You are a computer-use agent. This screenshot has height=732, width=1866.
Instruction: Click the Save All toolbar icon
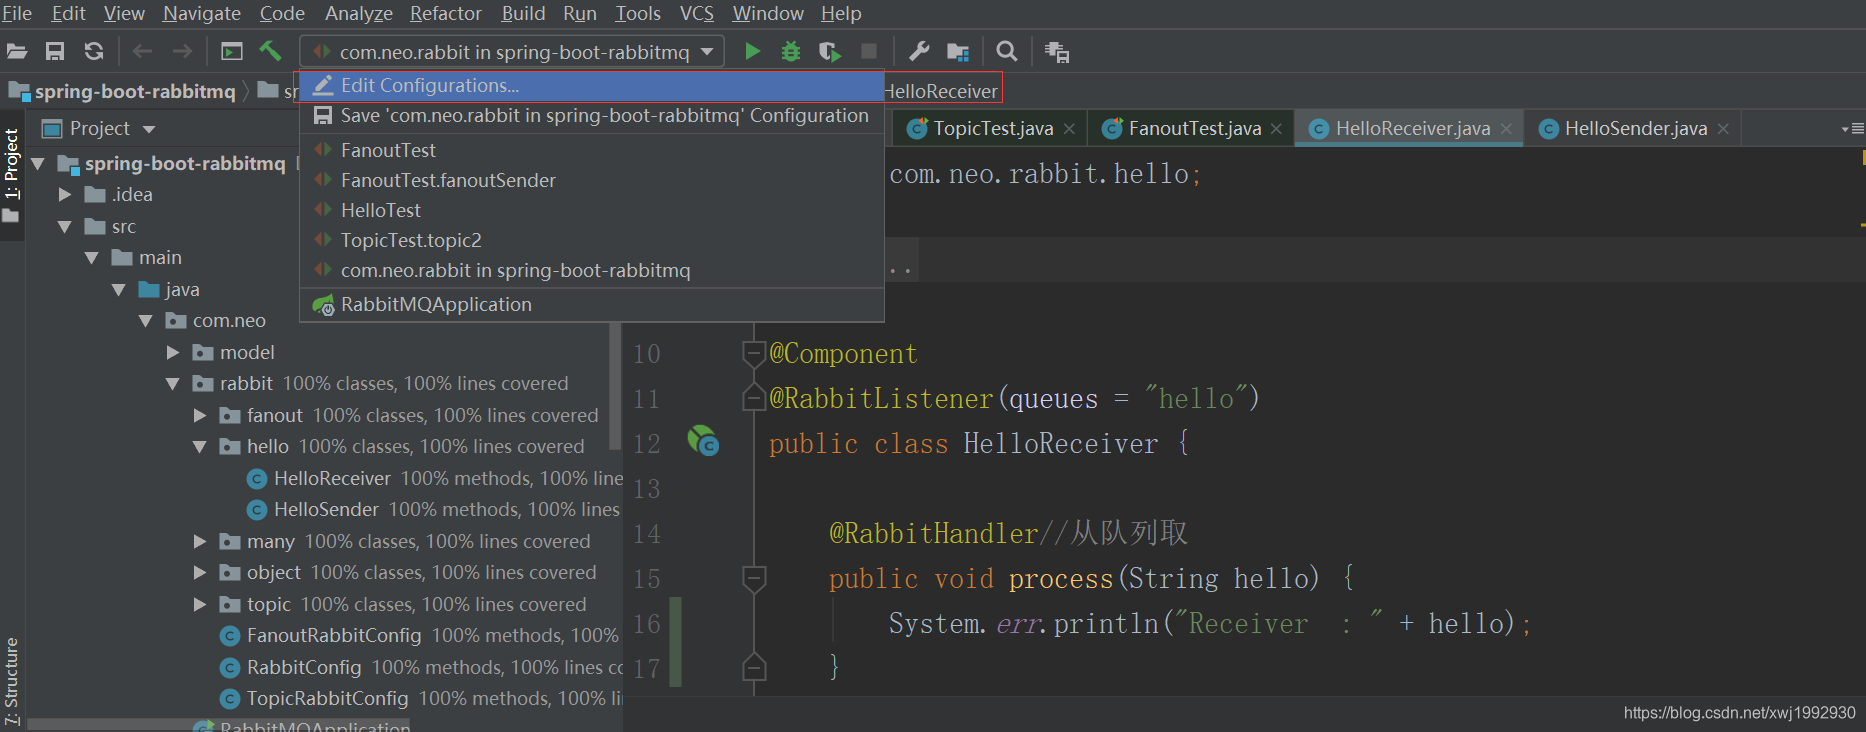point(55,51)
